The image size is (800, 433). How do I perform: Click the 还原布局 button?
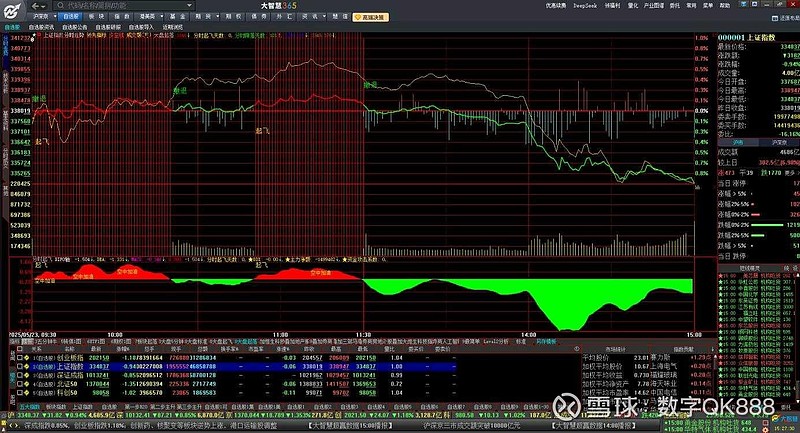[x=786, y=18]
